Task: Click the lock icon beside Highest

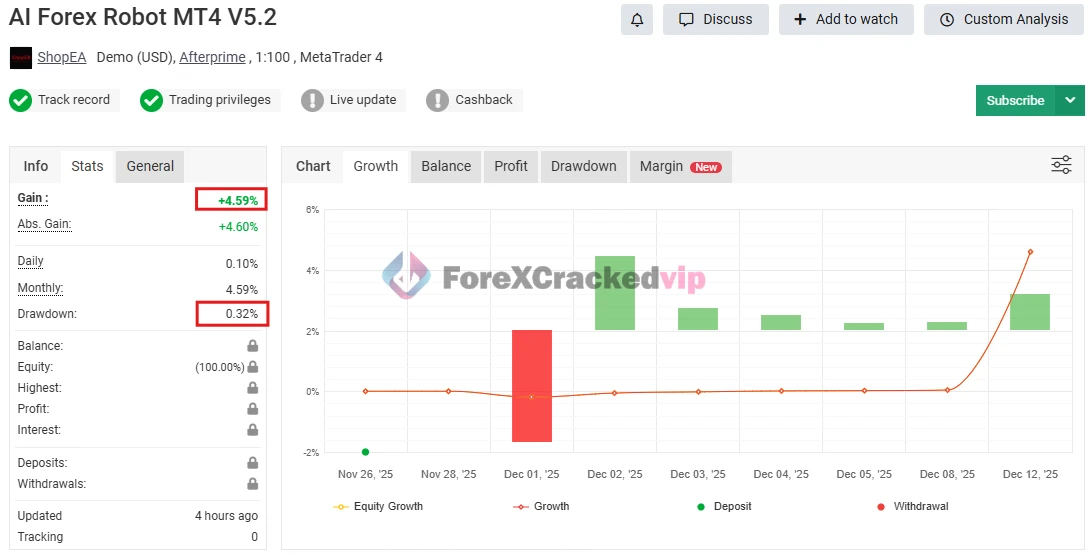Action: (x=253, y=388)
